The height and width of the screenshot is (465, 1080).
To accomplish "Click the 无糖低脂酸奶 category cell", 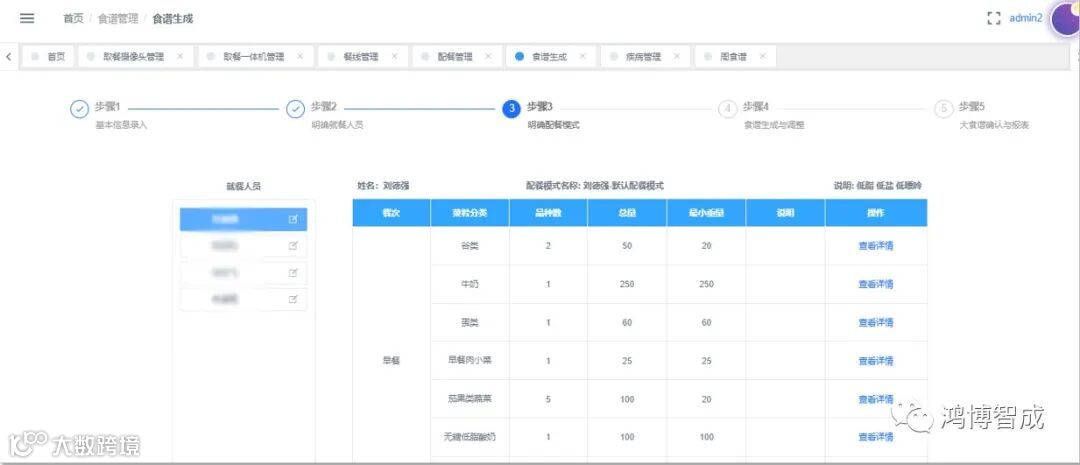I will 470,437.
